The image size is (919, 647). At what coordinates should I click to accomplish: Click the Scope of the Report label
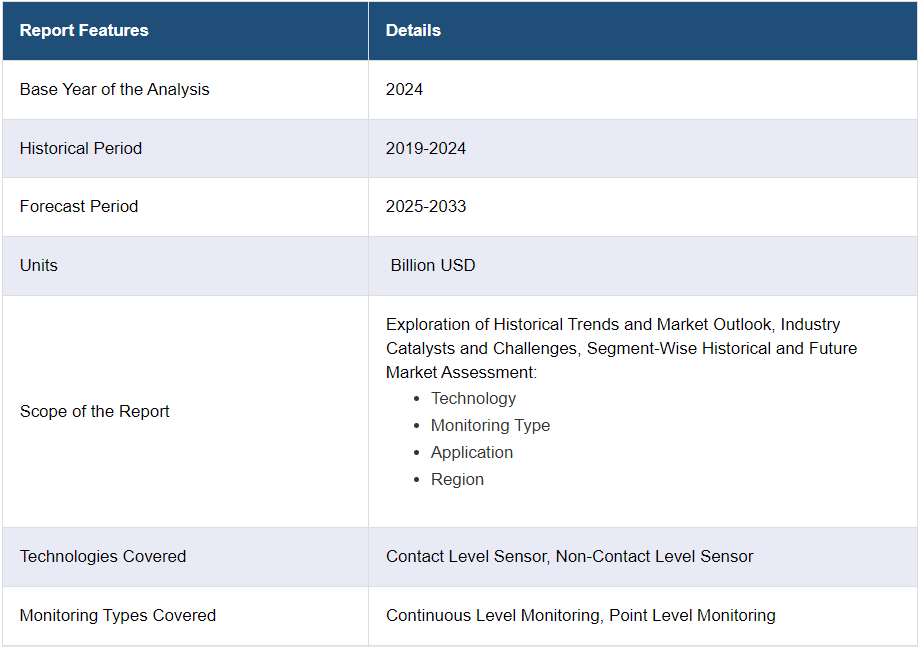(x=95, y=411)
